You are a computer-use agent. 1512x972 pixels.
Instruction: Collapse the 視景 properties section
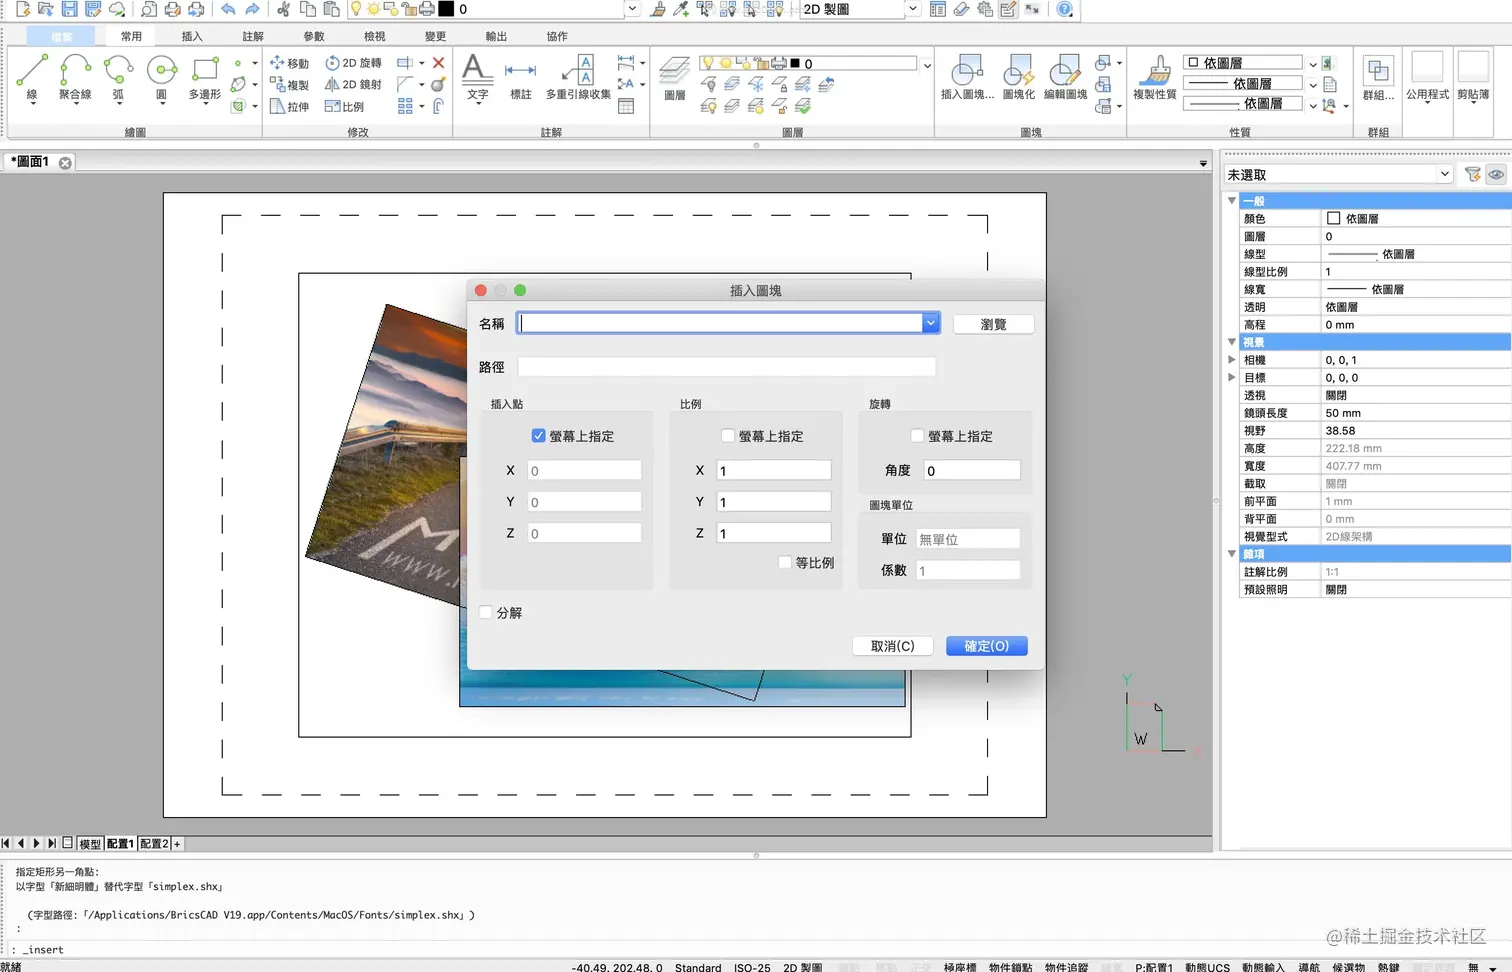1232,342
